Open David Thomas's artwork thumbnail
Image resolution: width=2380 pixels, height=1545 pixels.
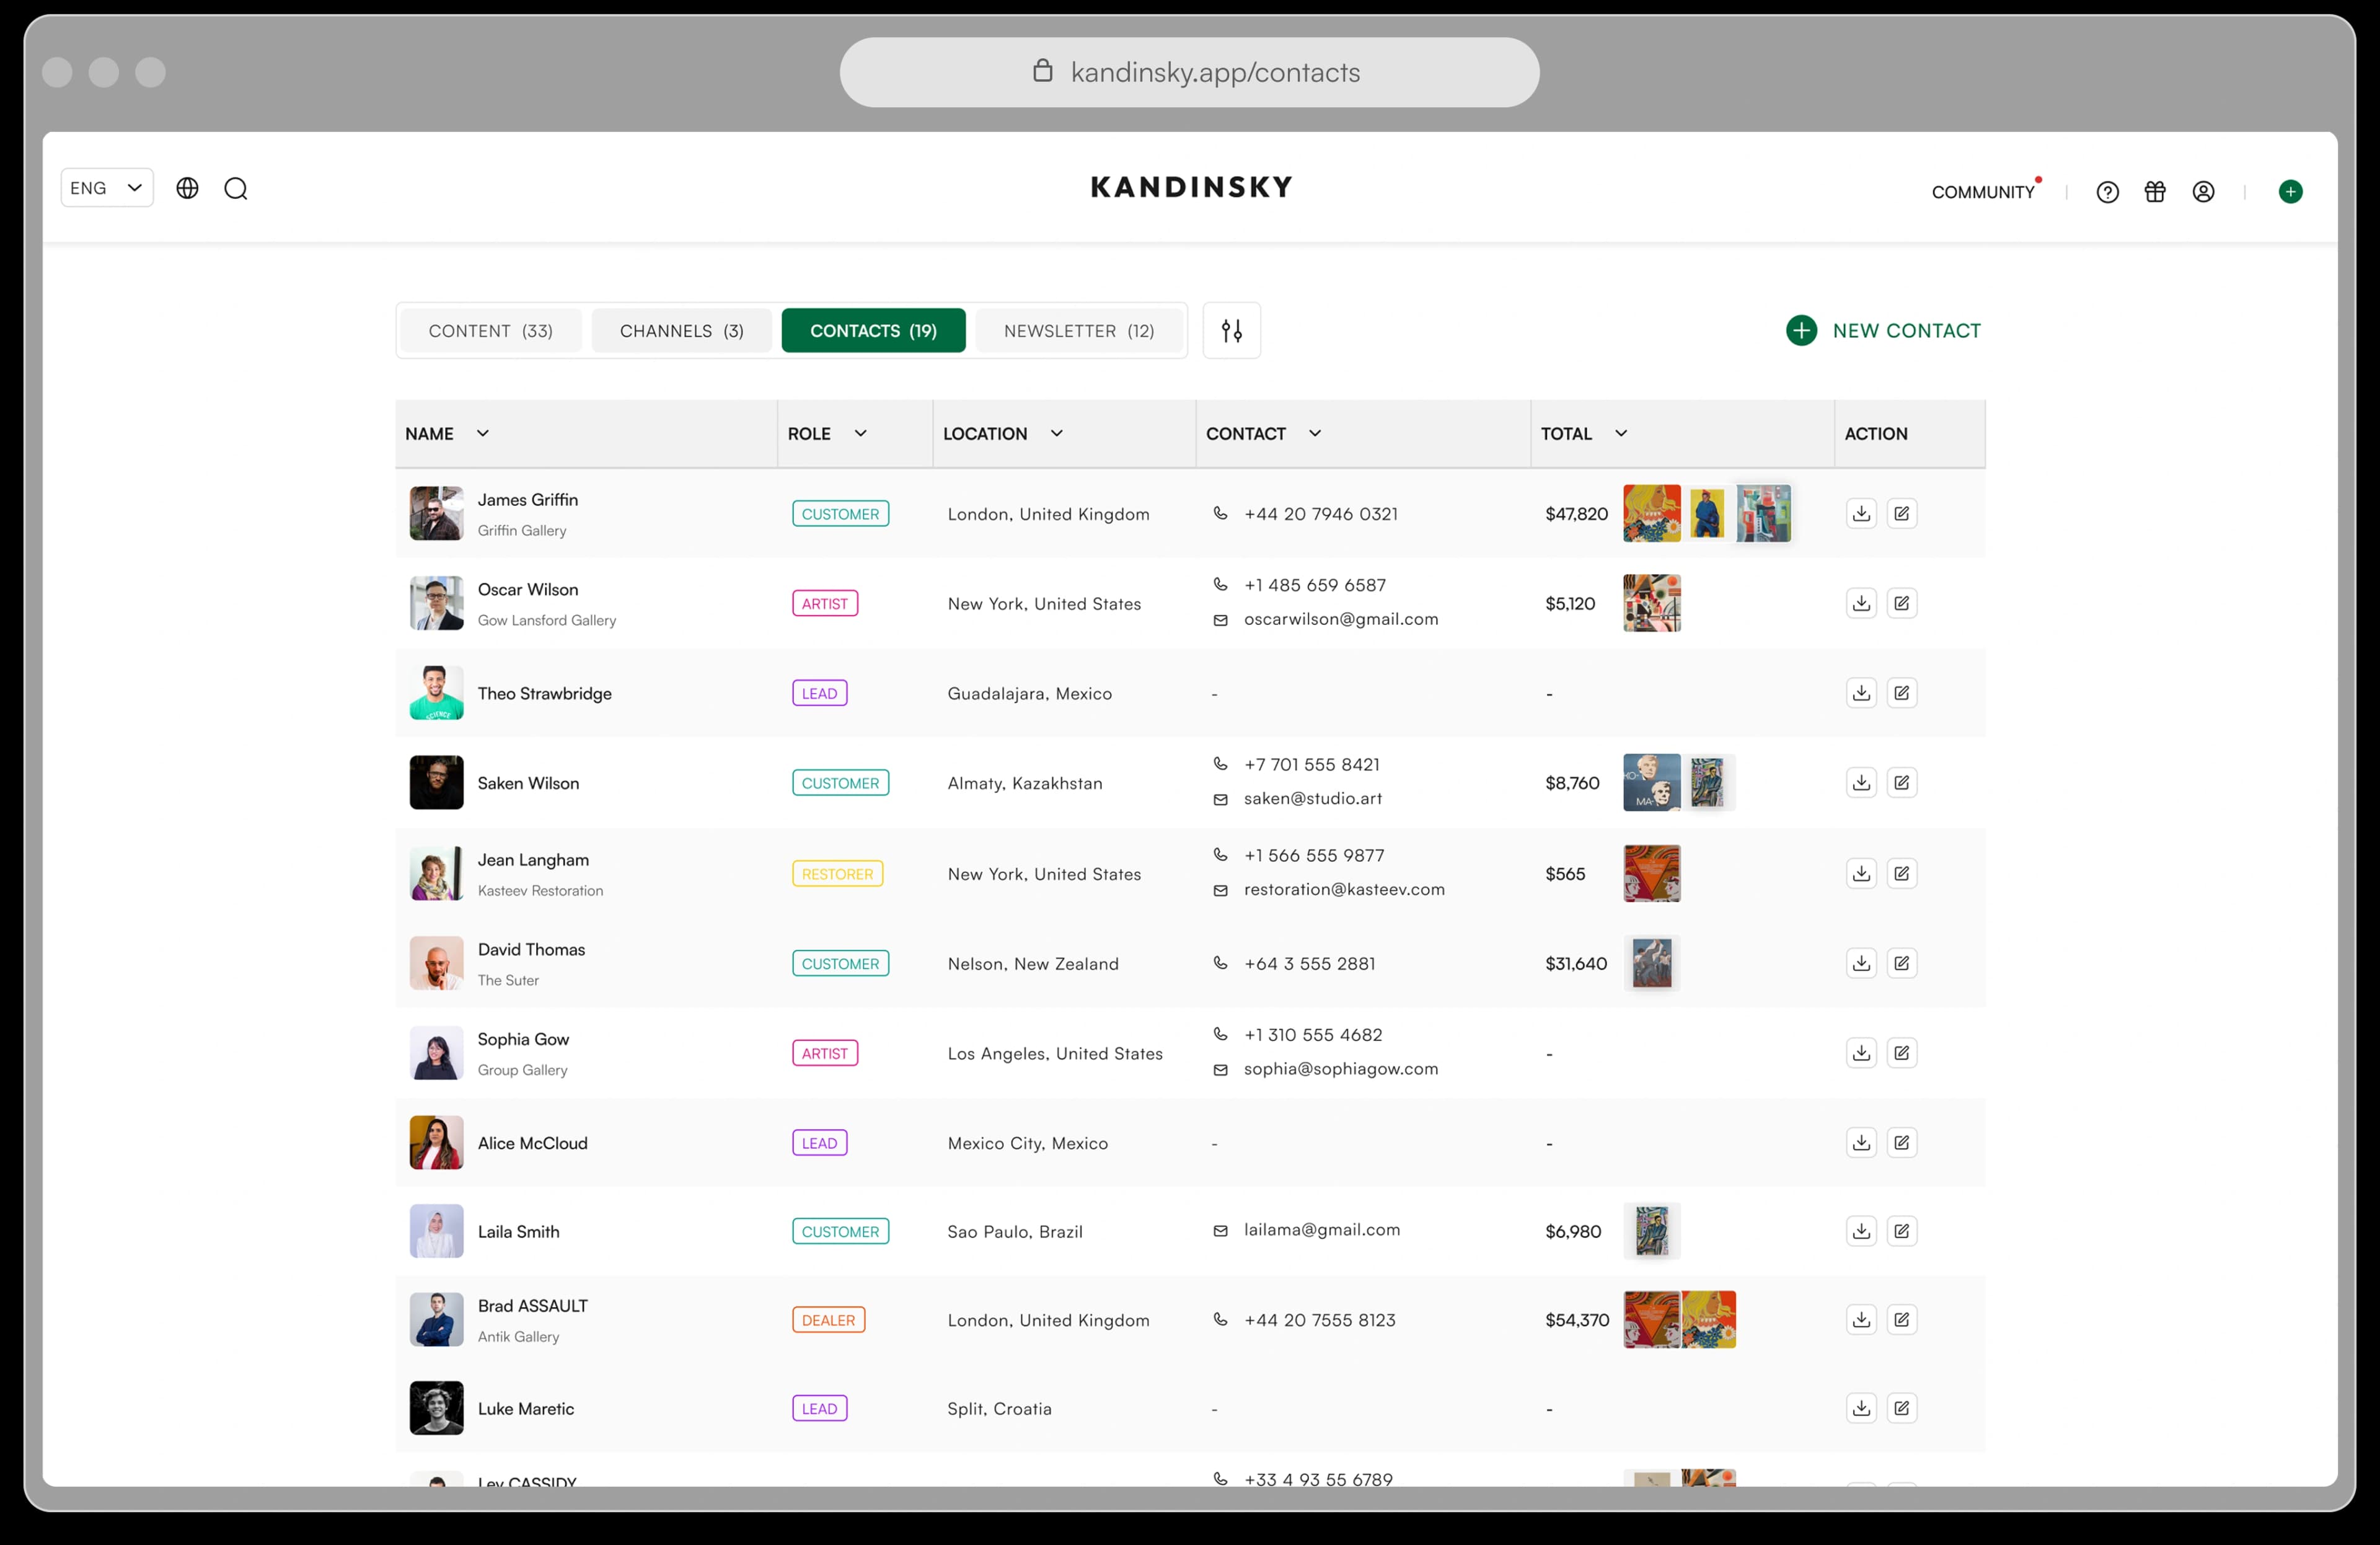(1651, 963)
